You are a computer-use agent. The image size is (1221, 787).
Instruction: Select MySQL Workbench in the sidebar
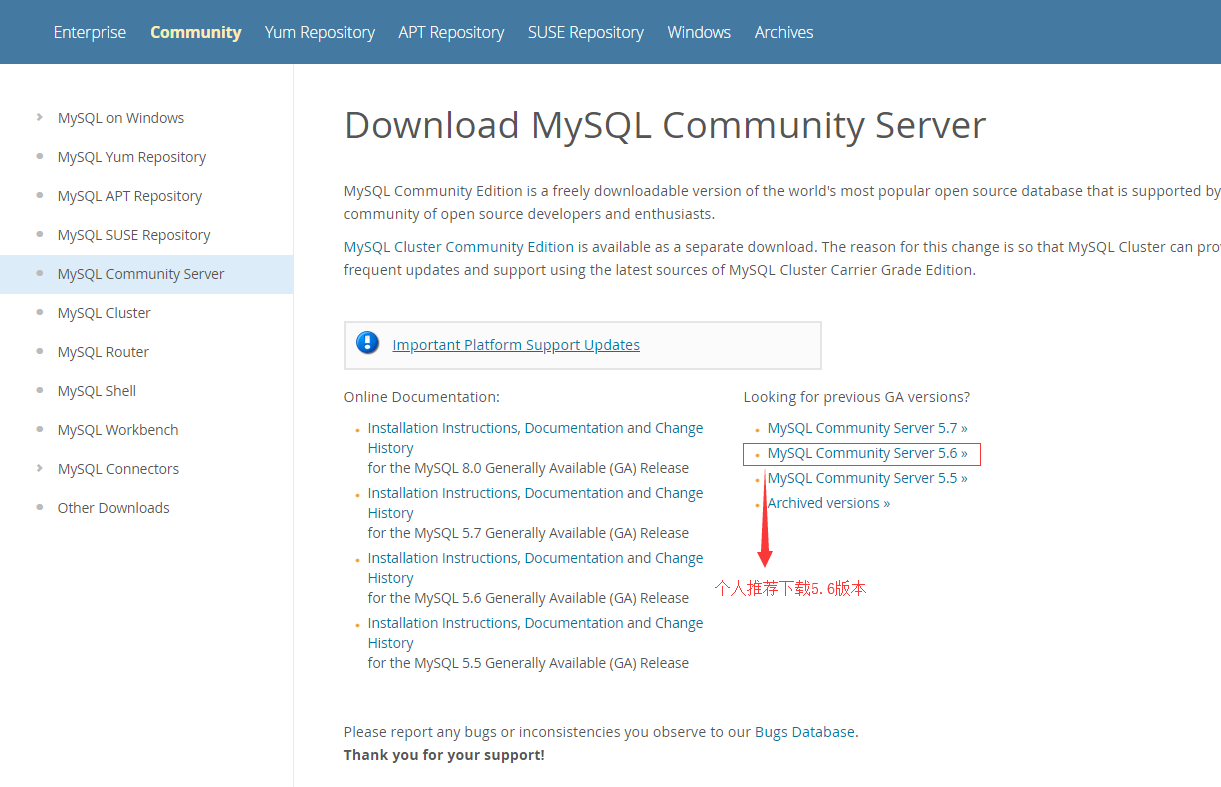(118, 430)
